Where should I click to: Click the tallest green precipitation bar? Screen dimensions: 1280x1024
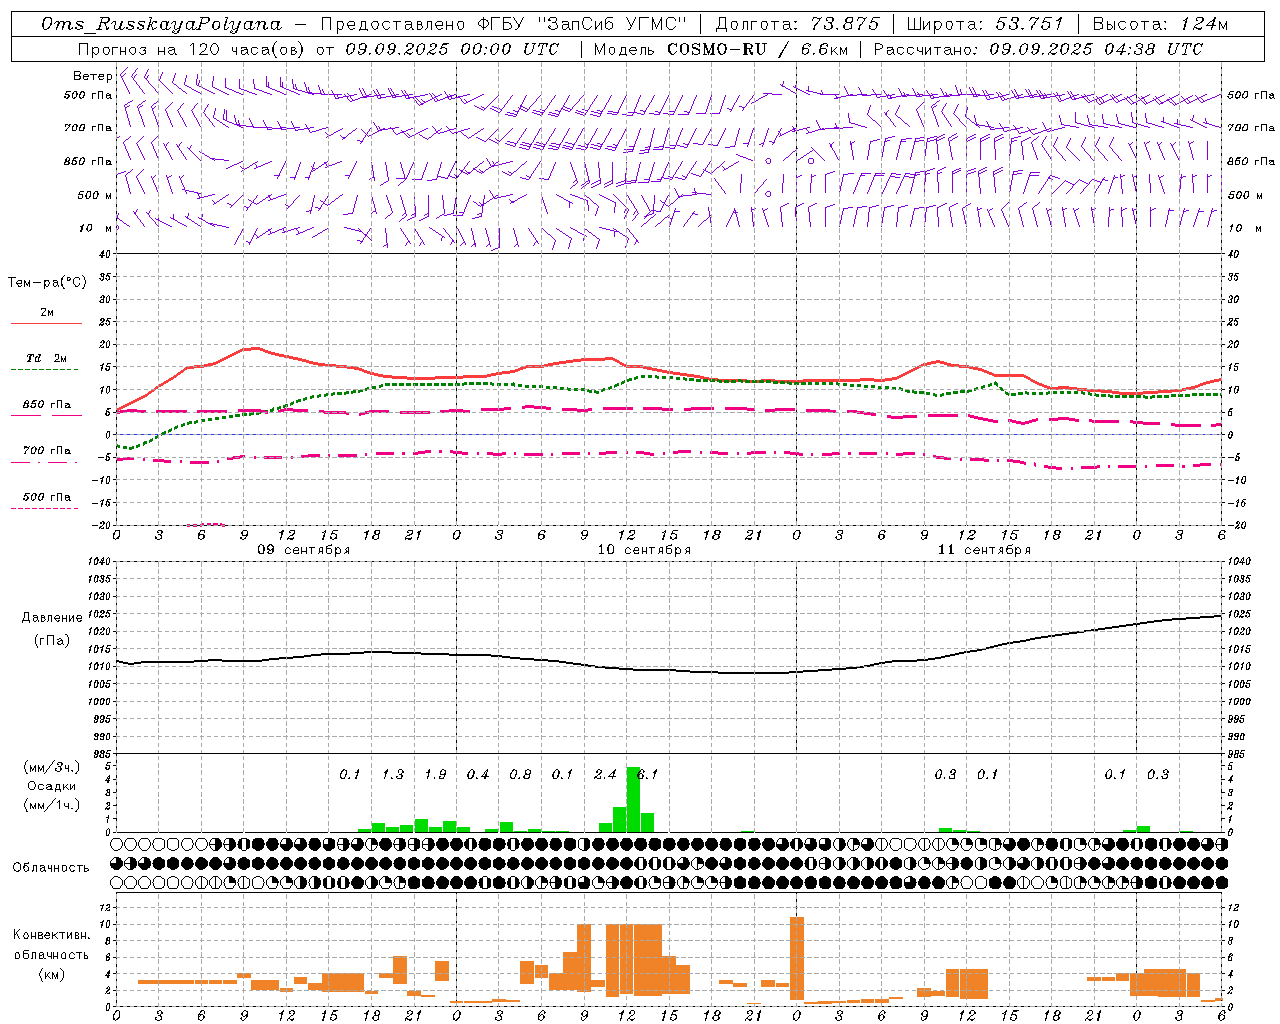point(633,799)
